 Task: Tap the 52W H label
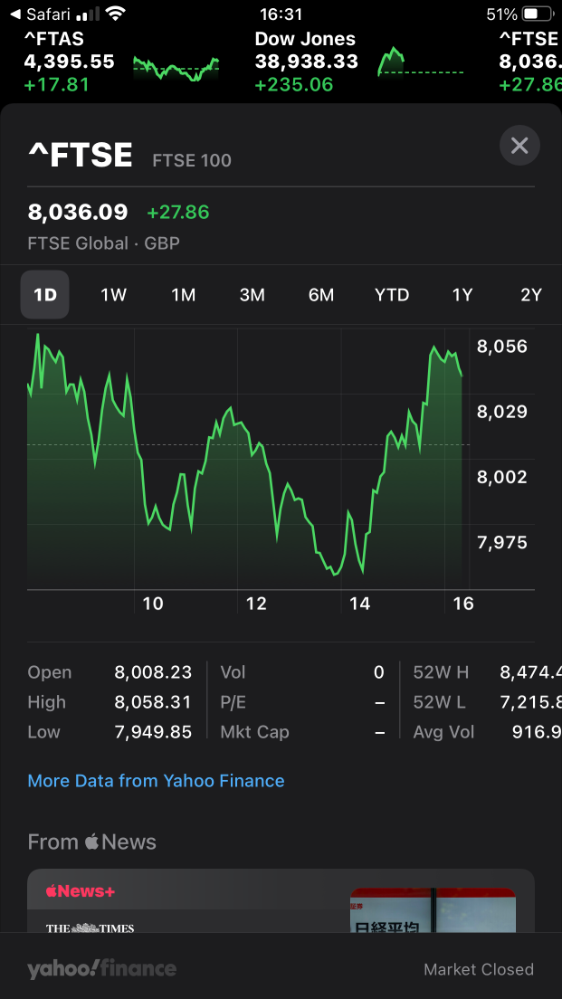[440, 672]
